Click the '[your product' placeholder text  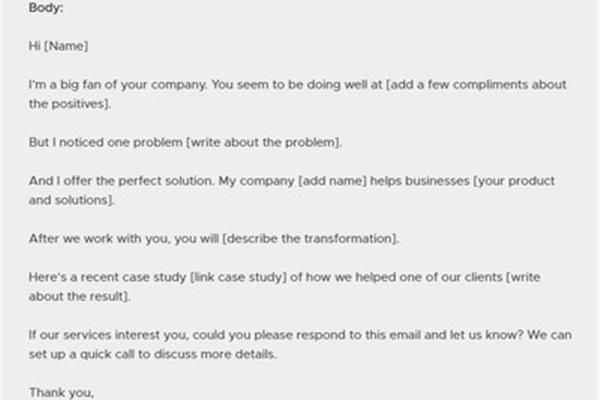coord(514,181)
